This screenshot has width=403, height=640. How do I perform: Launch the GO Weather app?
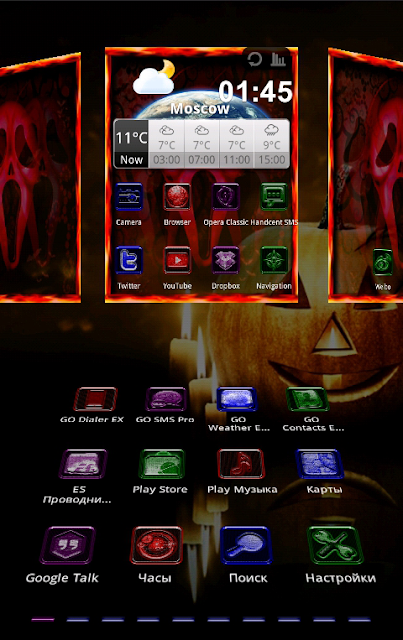tap(237, 399)
